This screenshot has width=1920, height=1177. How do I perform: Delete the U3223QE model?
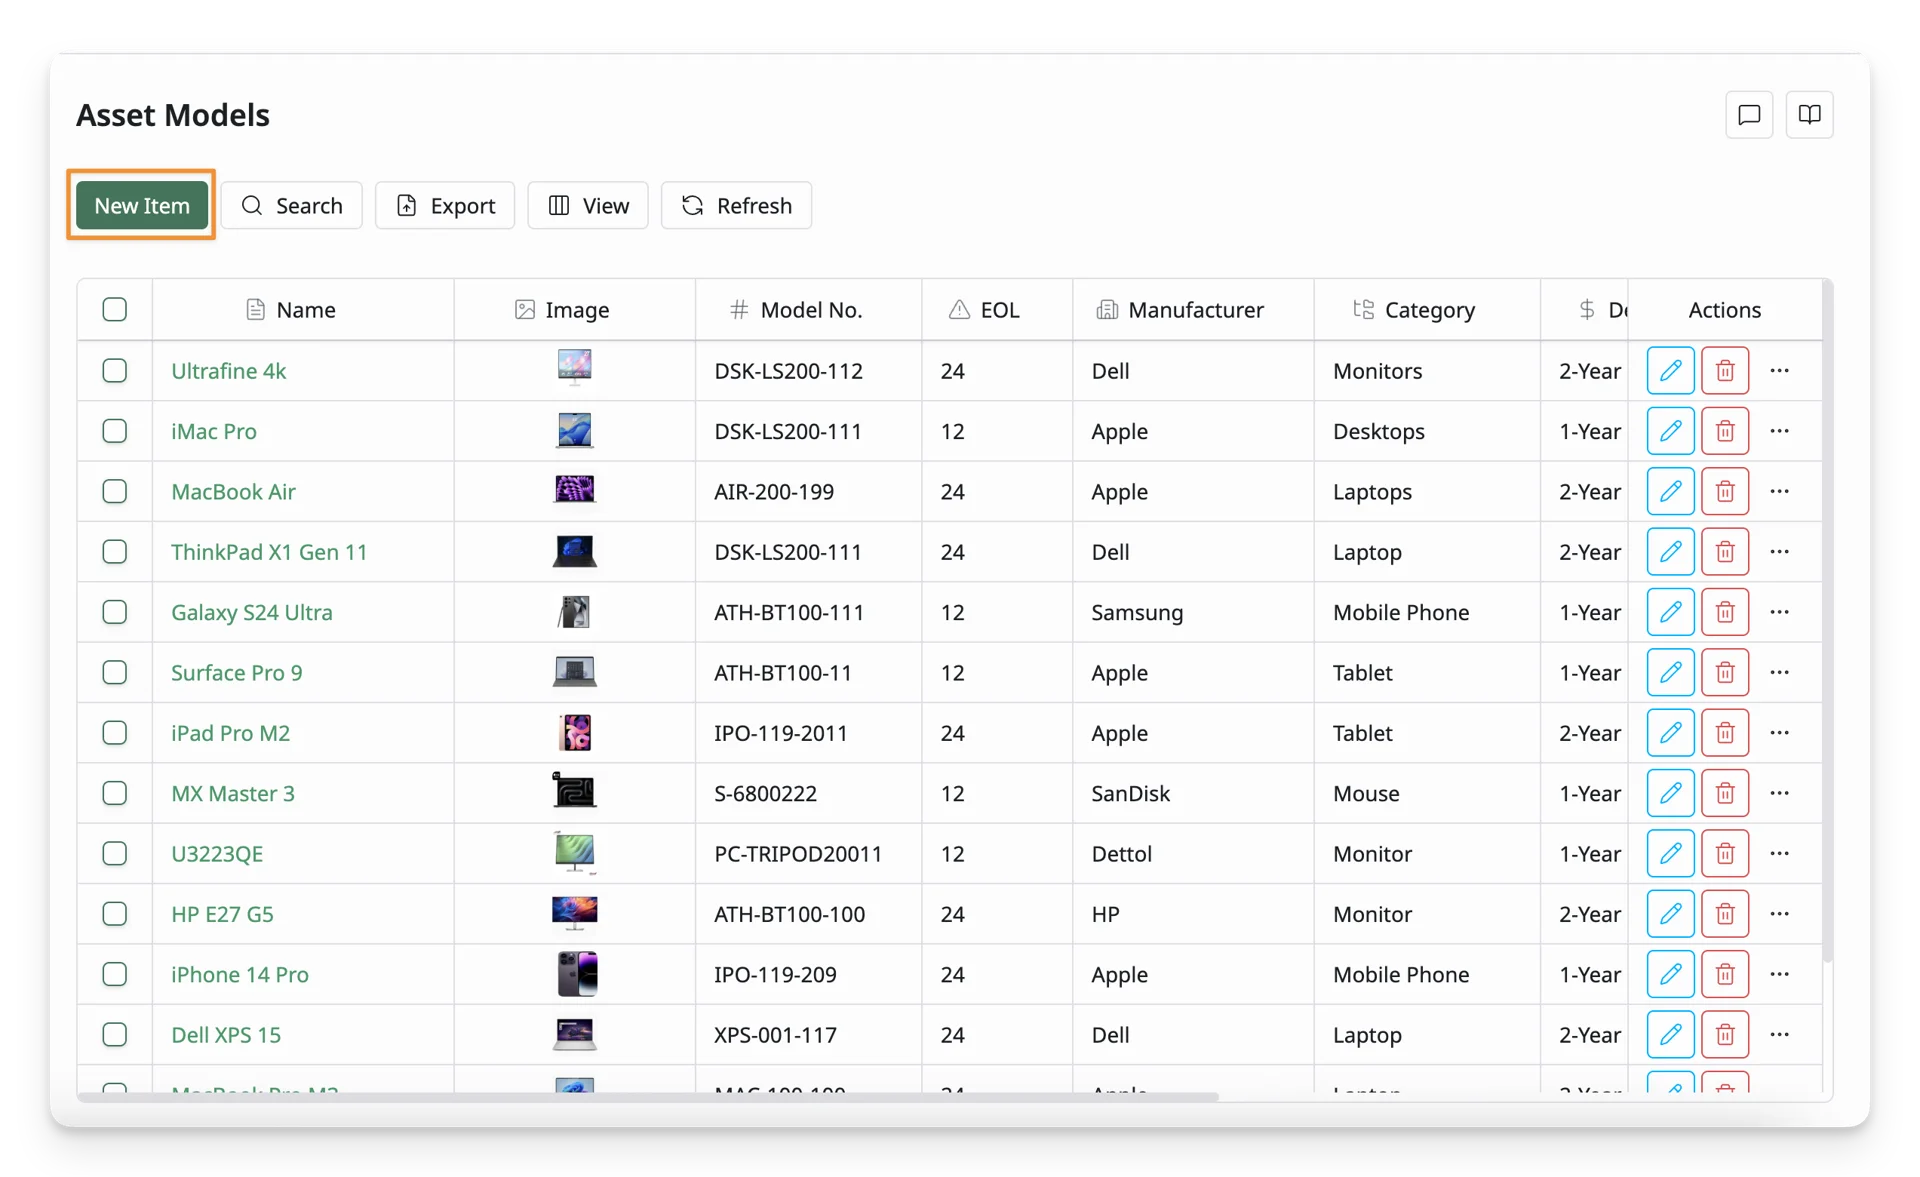(1725, 853)
